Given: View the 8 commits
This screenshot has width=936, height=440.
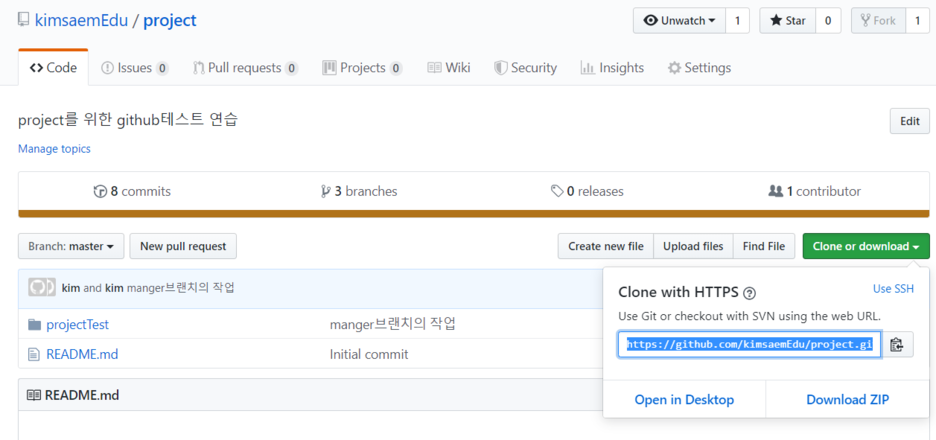Looking at the screenshot, I should pyautogui.click(x=132, y=192).
